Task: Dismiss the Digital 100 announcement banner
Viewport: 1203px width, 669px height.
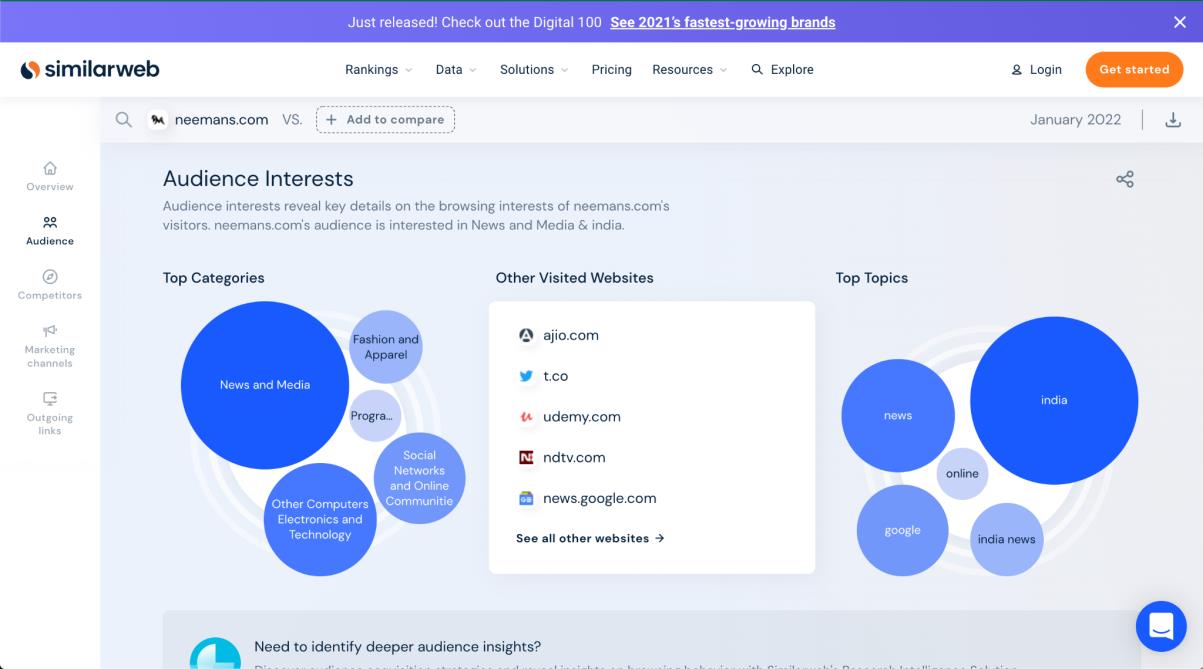Action: tap(1179, 22)
